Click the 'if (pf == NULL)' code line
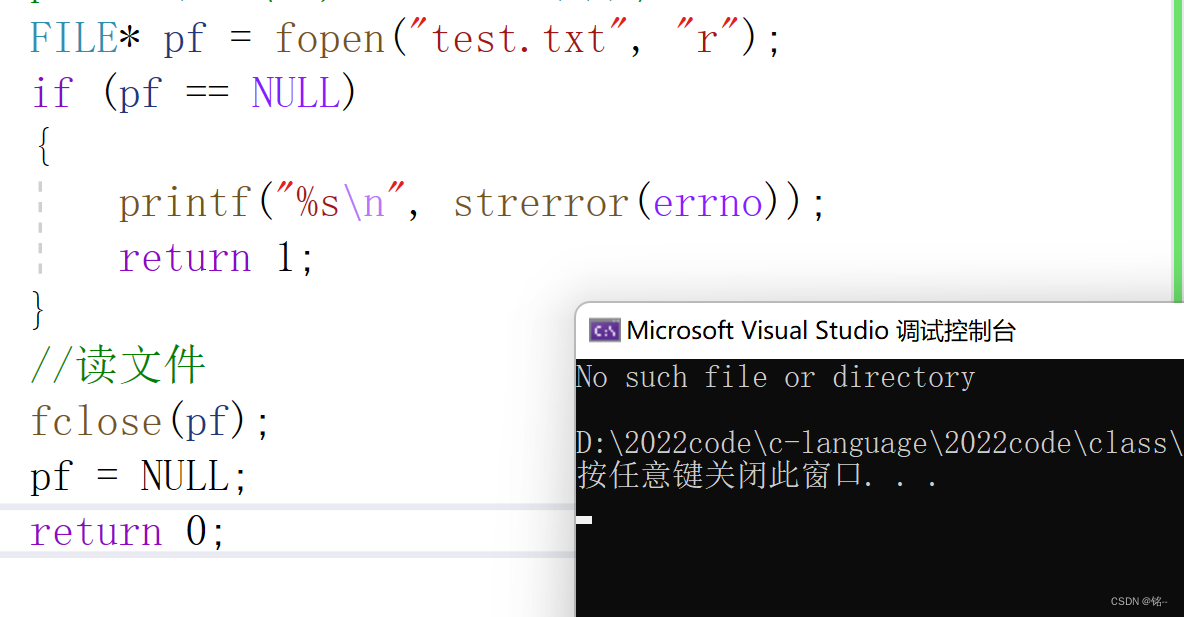 pos(193,94)
